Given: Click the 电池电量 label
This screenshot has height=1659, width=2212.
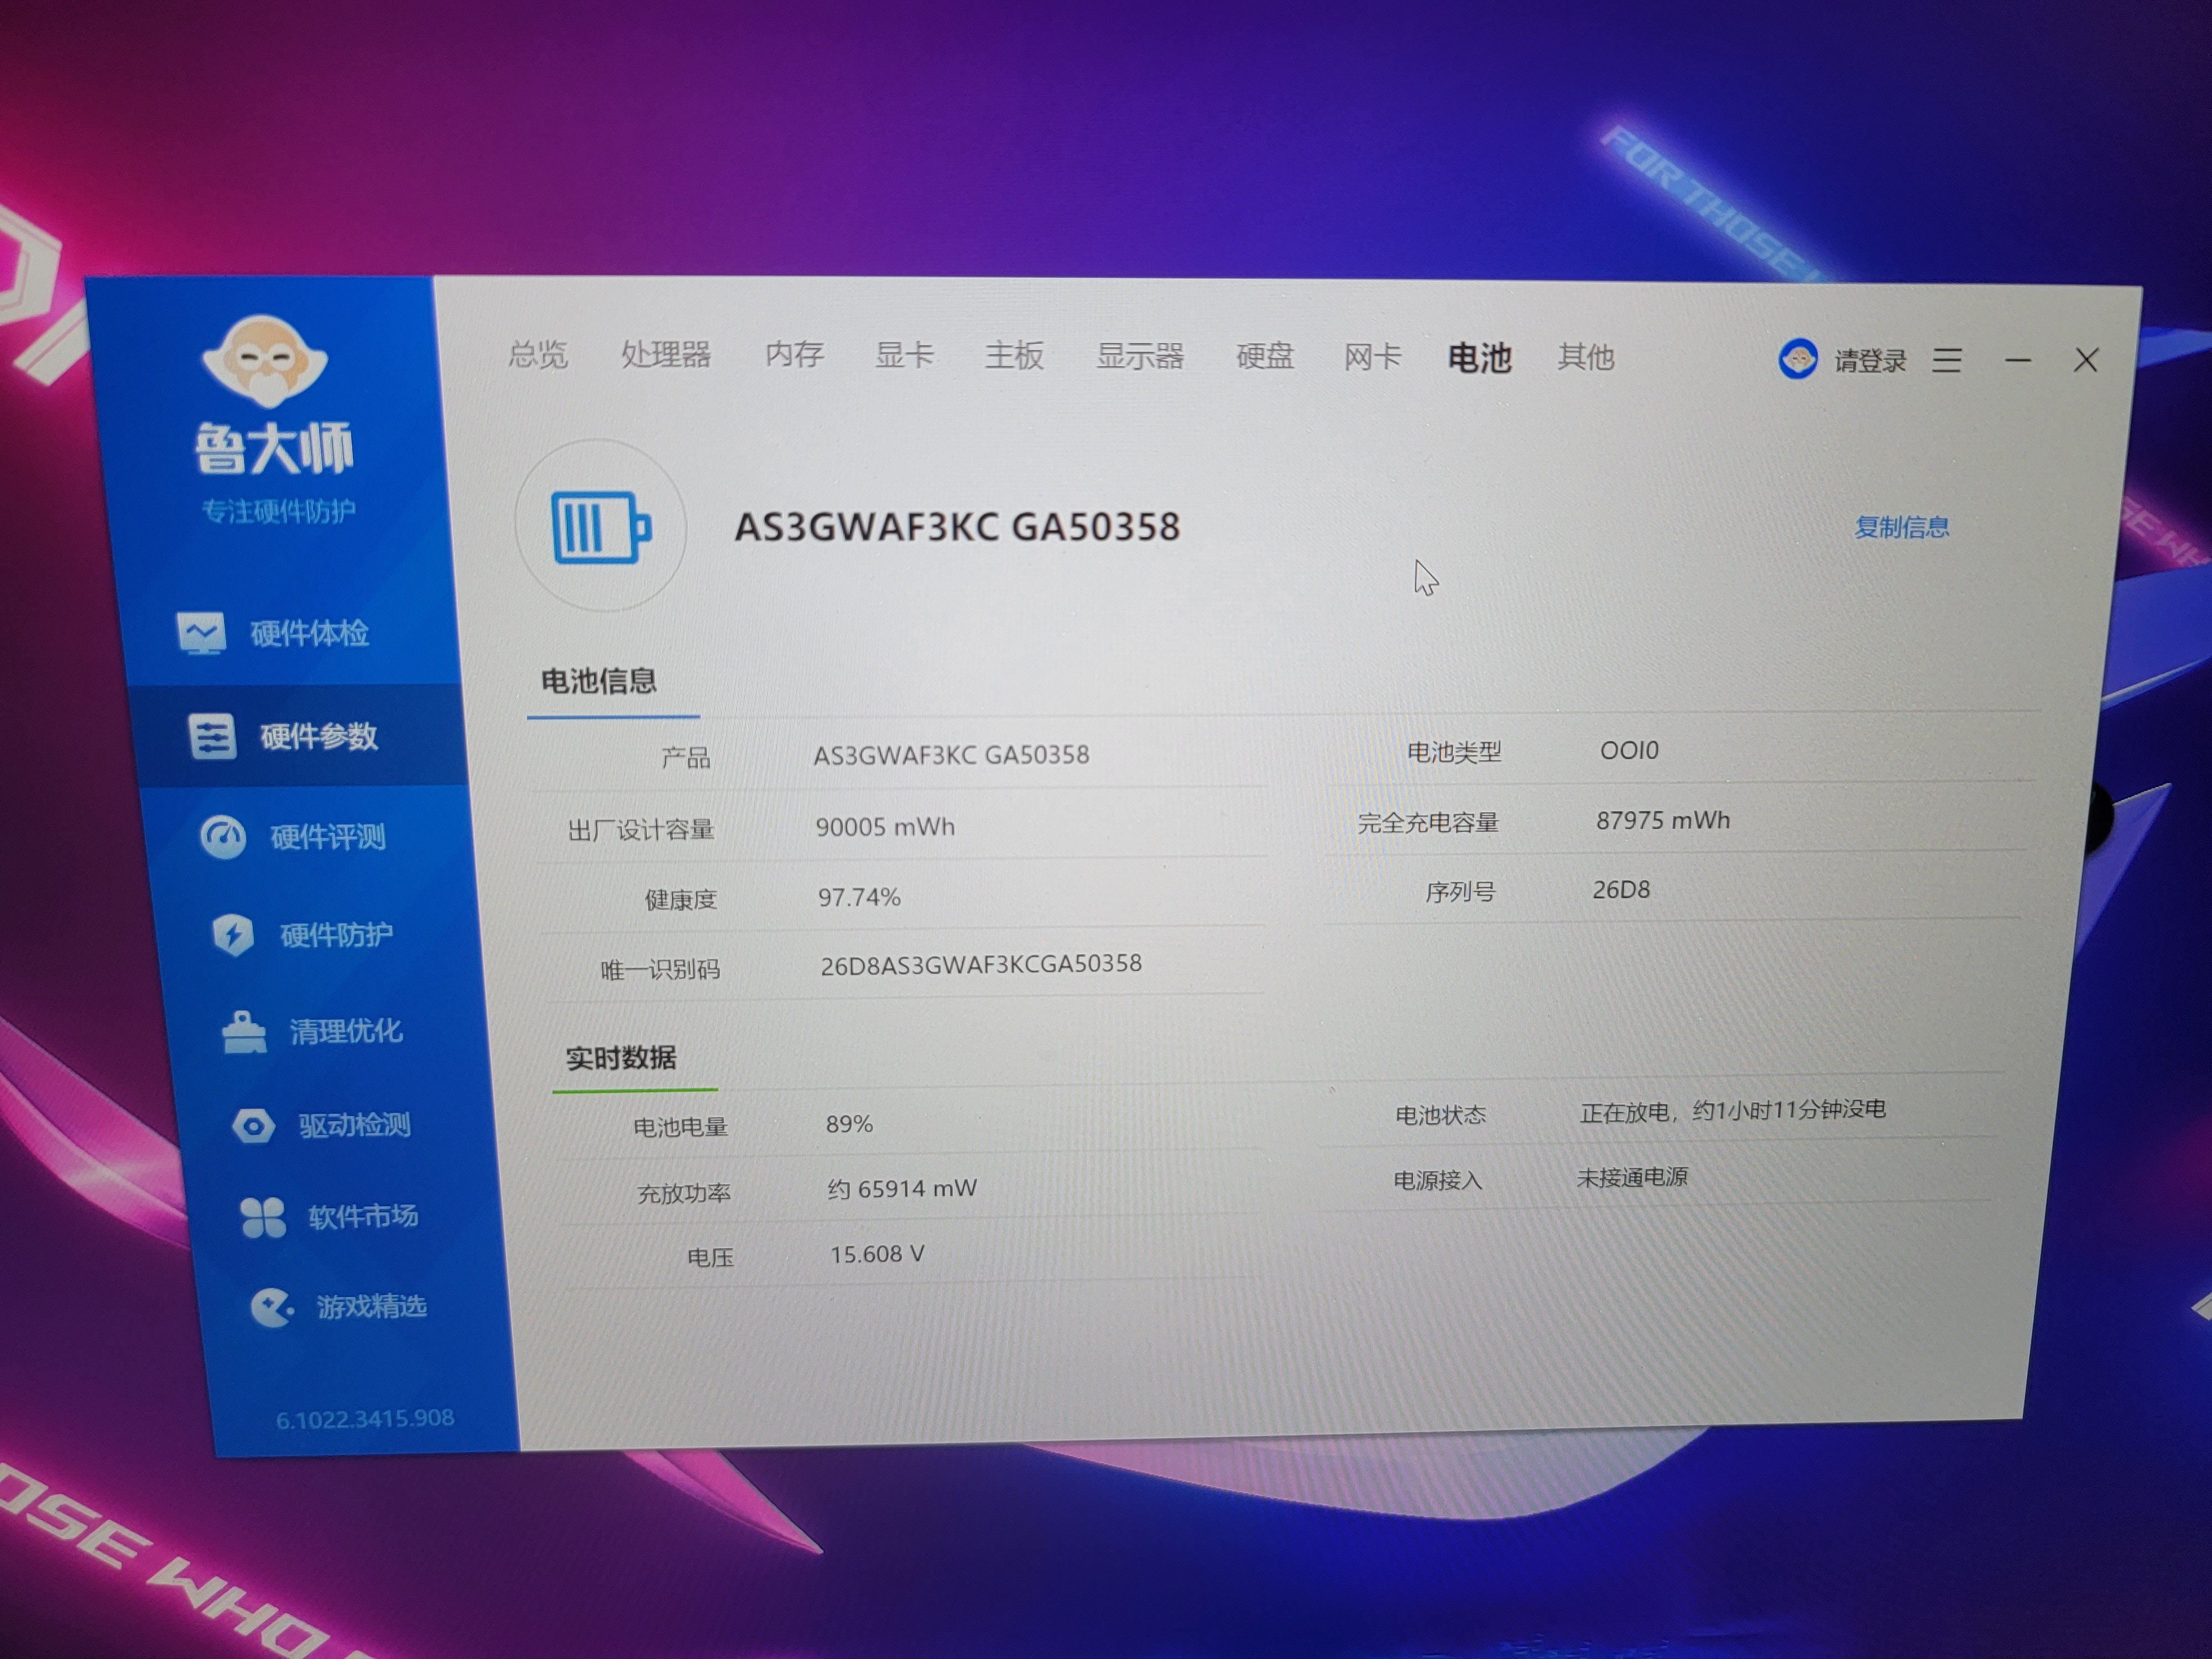Looking at the screenshot, I should pyautogui.click(x=681, y=1127).
